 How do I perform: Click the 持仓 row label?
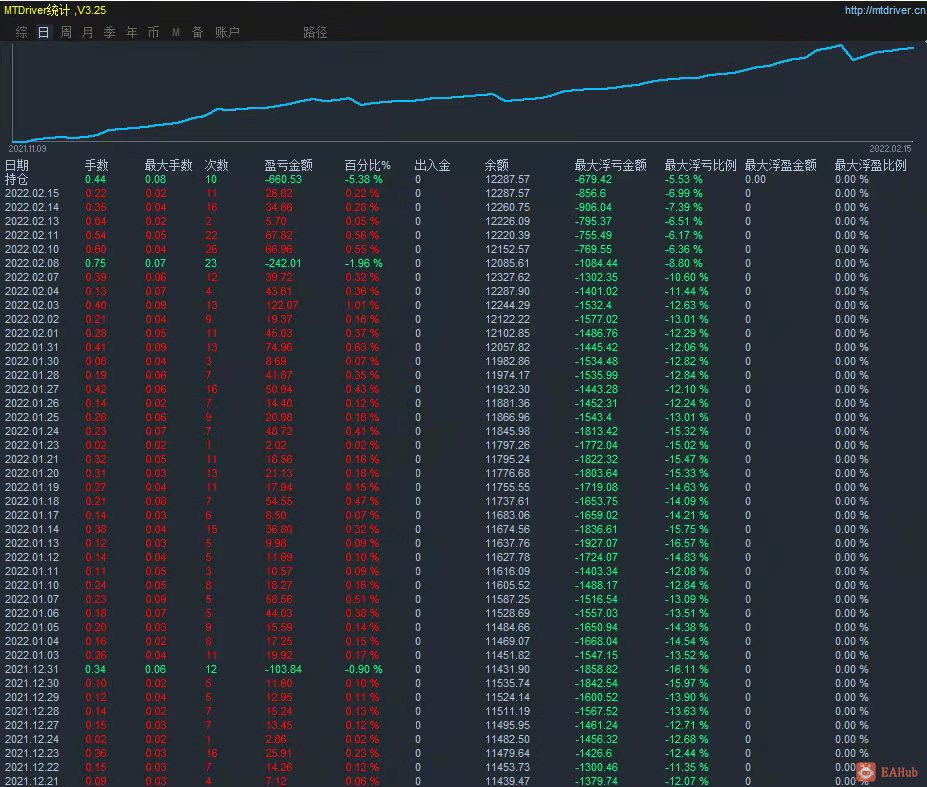[x=17, y=179]
